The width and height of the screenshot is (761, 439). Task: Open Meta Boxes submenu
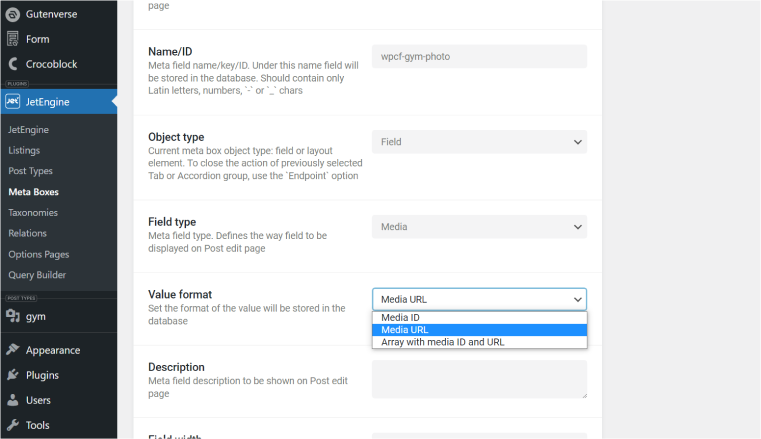tap(33, 192)
